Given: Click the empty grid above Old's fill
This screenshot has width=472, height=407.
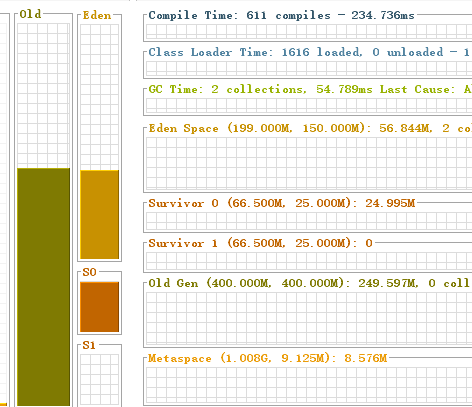Looking at the screenshot, I should coord(44,96).
